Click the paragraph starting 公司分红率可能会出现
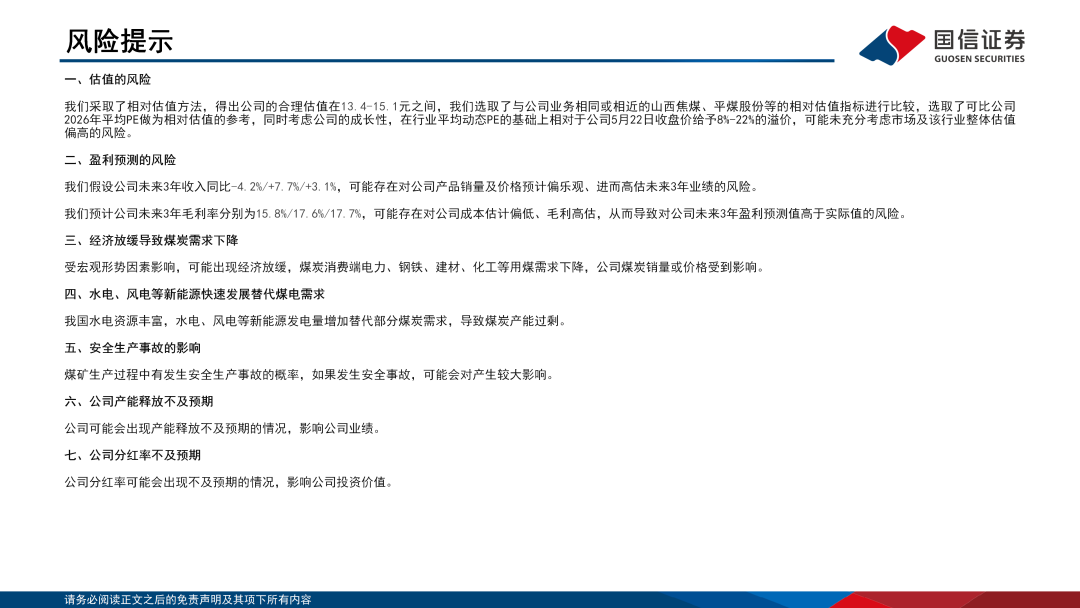 click(x=230, y=483)
